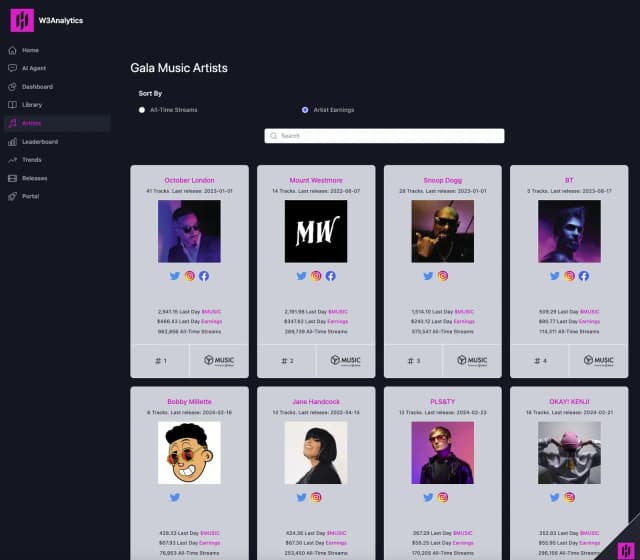Click MUSIC logo on Mount Westmore card
Screen dimensions: 640x560
coord(345,360)
